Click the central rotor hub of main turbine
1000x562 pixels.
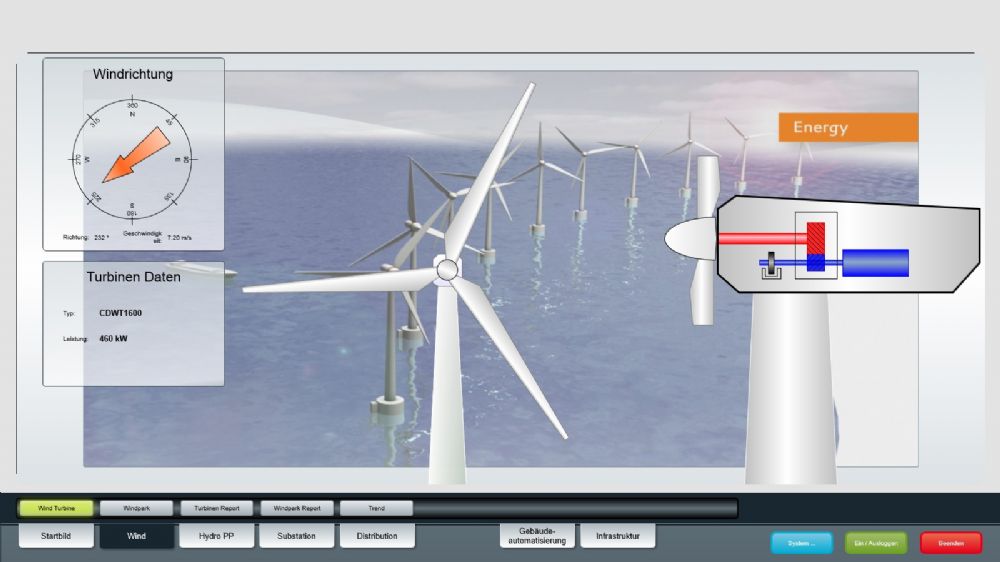pos(447,270)
